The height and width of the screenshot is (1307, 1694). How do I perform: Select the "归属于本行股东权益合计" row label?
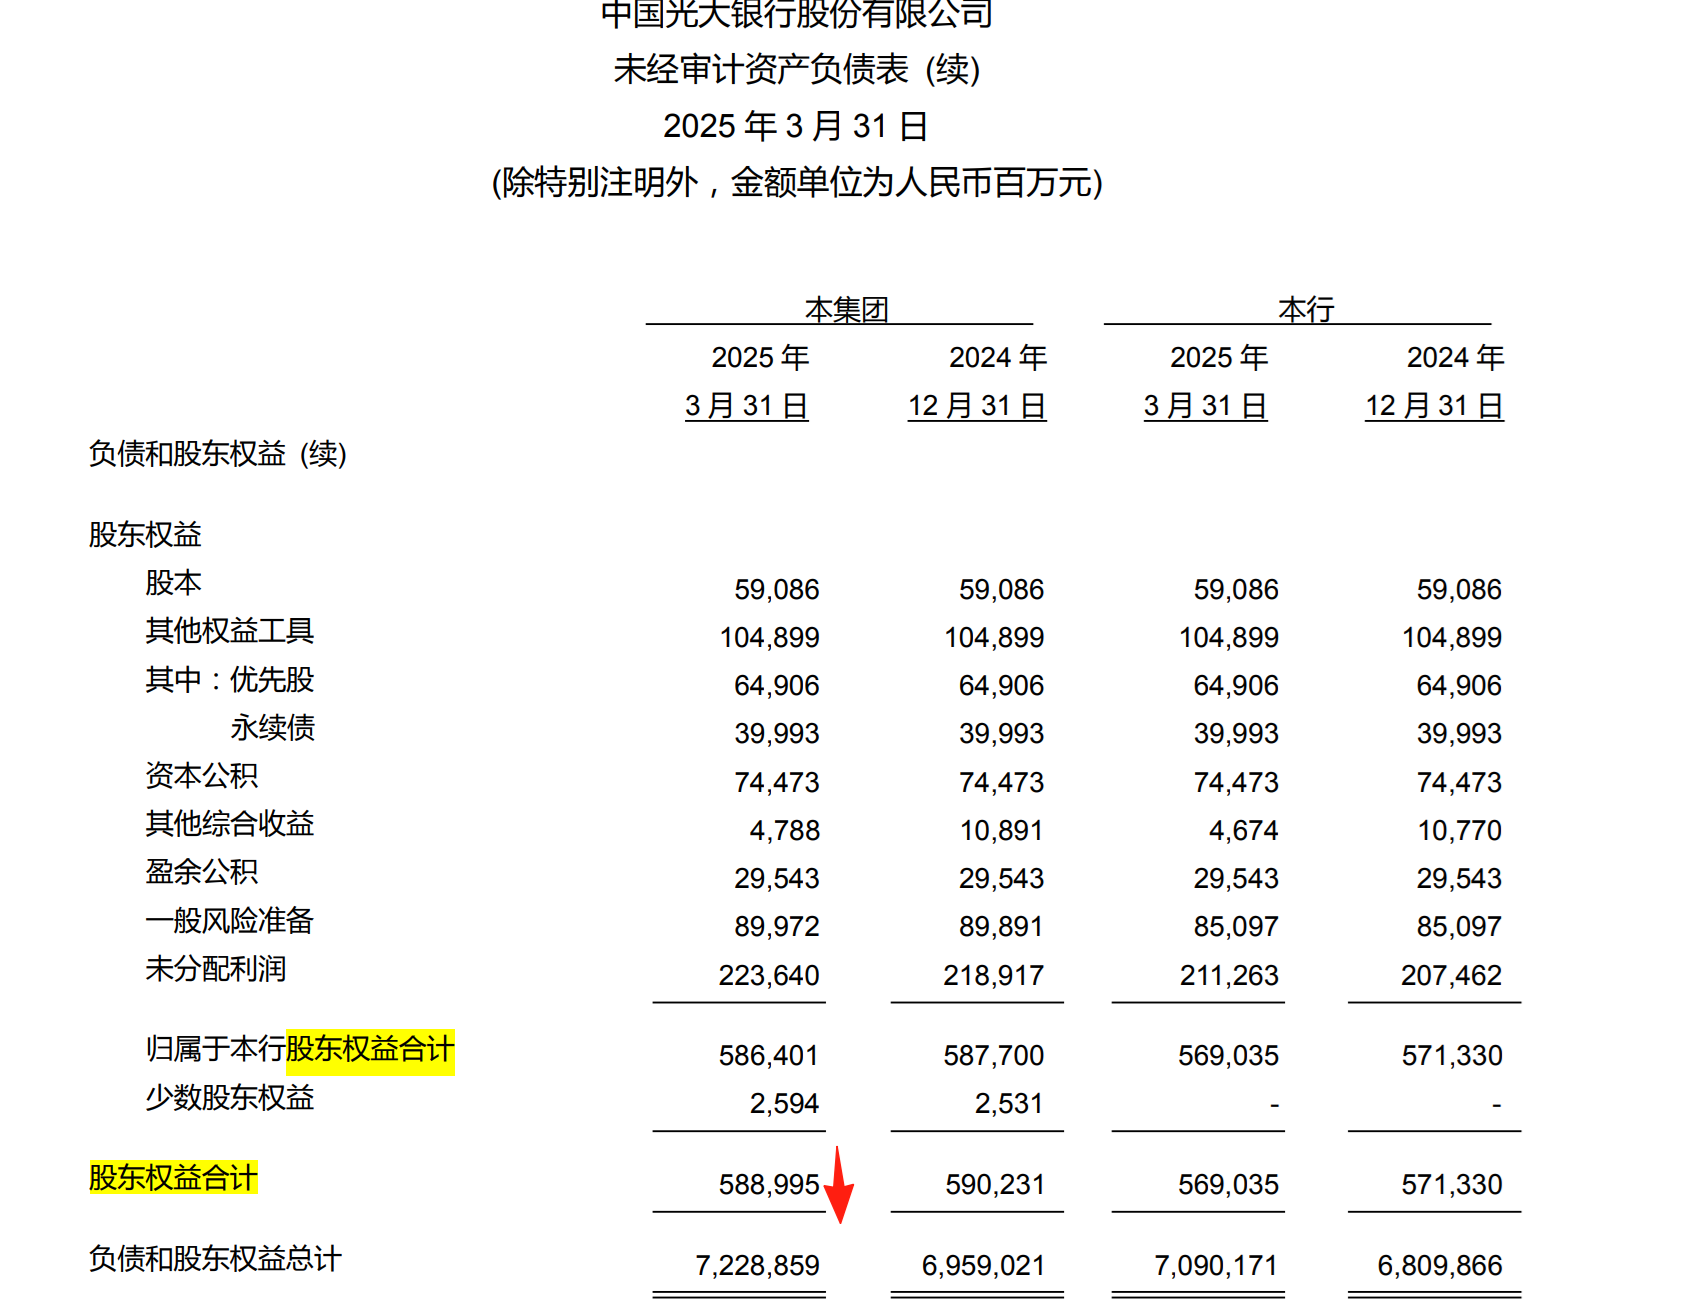300,1048
